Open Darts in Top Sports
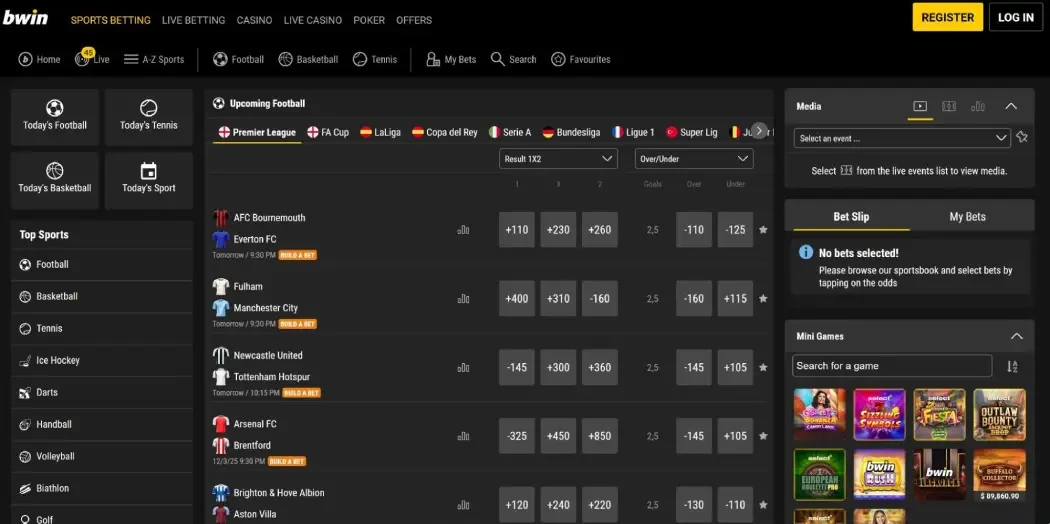The width and height of the screenshot is (1050, 524). (102, 392)
